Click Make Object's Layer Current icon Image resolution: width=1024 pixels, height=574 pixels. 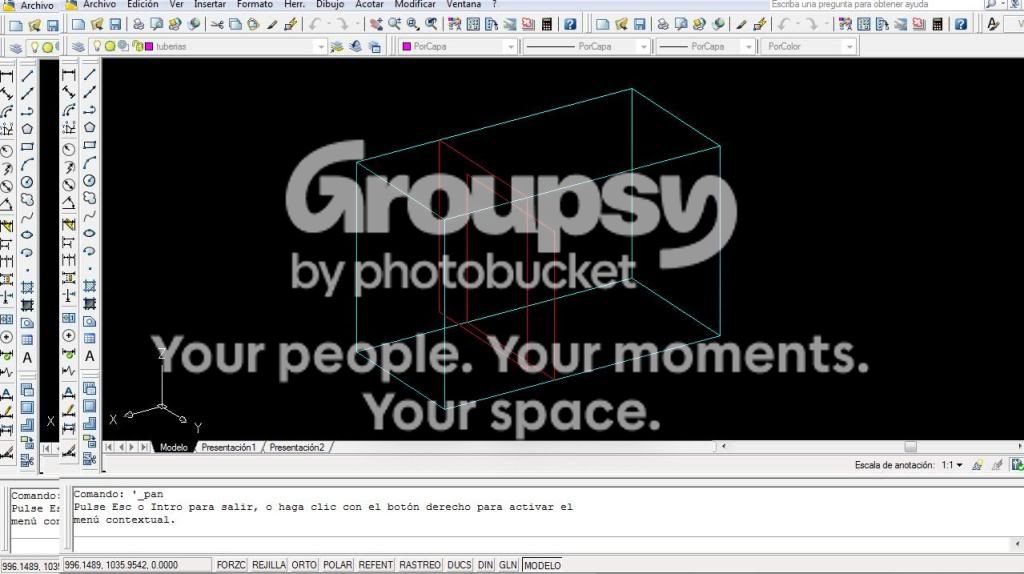click(x=337, y=47)
